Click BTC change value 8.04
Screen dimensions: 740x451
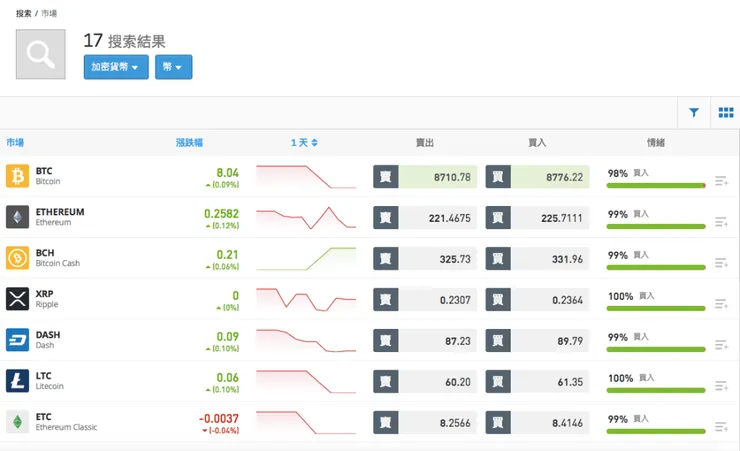point(227,173)
